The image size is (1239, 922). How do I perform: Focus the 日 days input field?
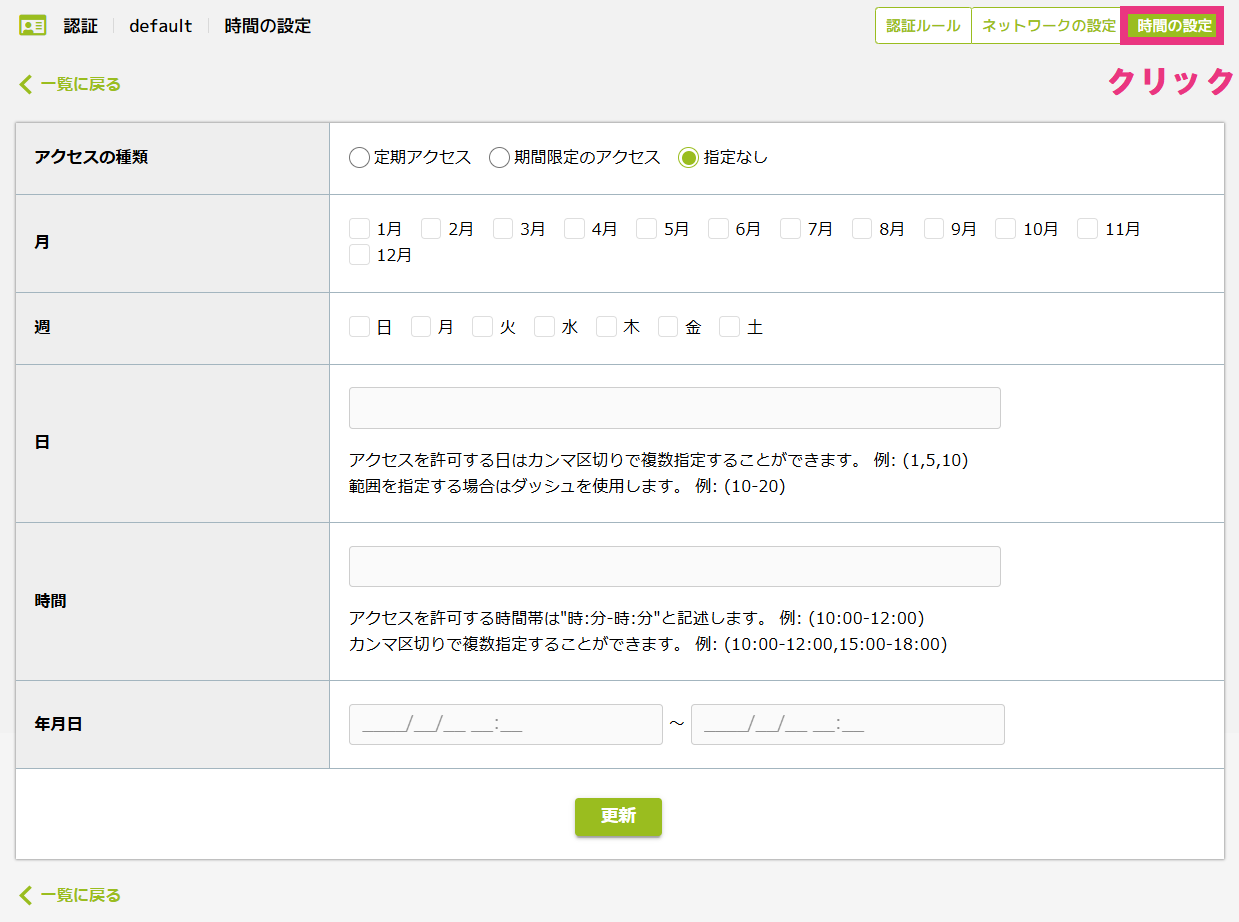675,408
